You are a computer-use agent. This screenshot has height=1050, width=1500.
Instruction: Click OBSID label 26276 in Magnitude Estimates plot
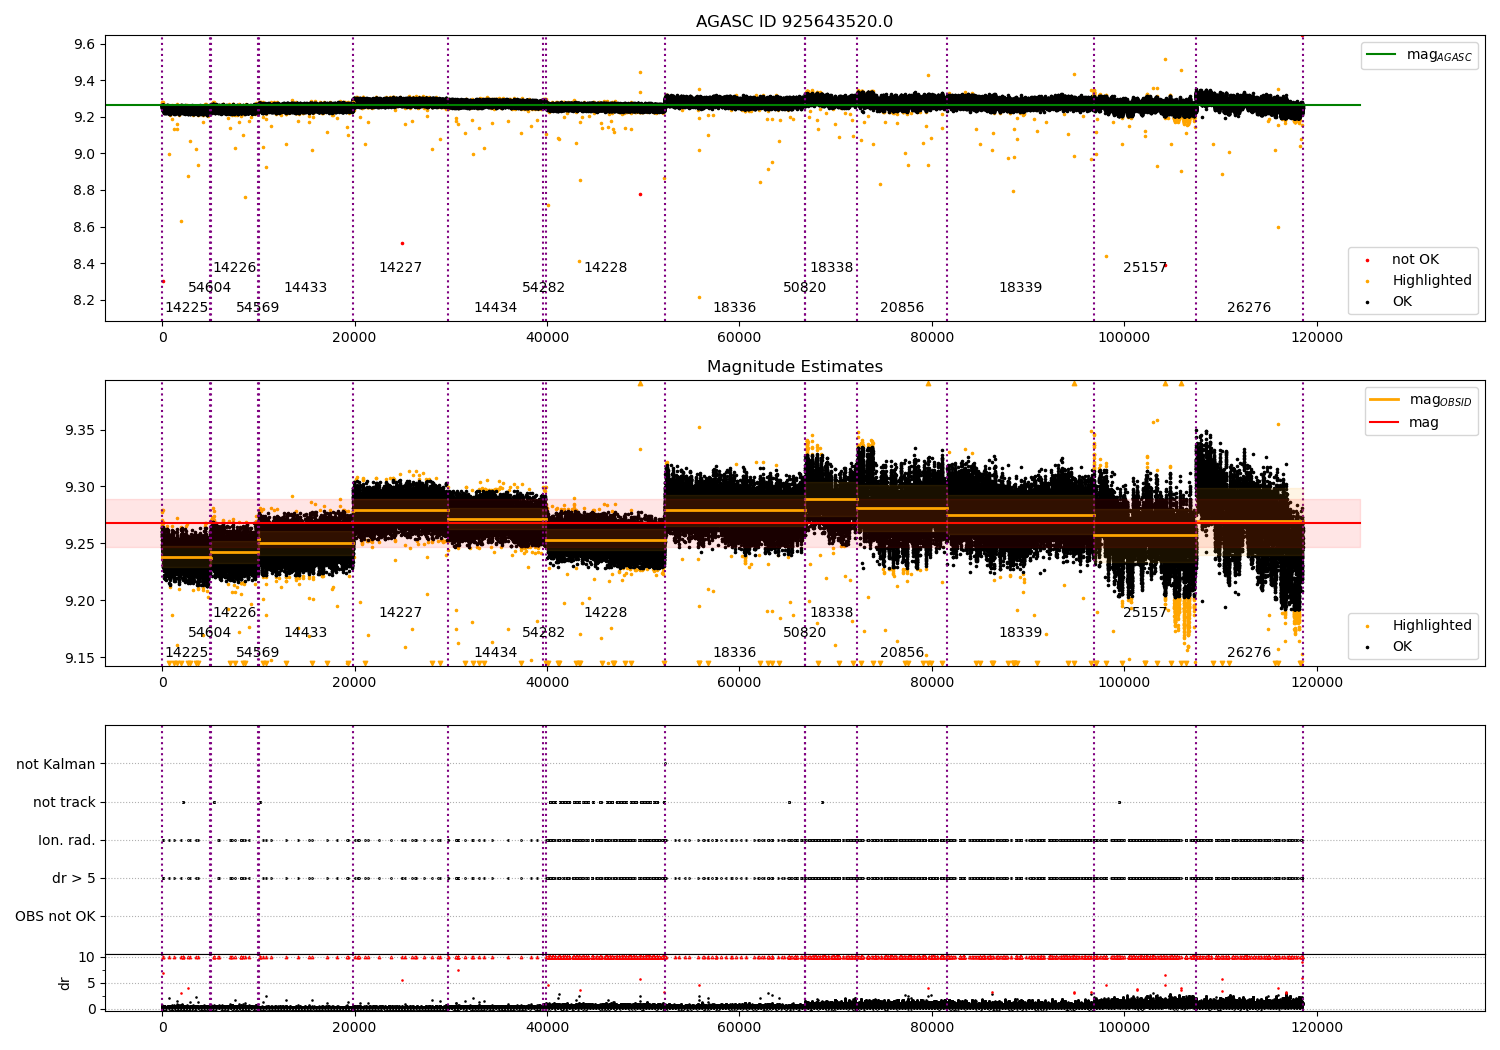[1249, 653]
